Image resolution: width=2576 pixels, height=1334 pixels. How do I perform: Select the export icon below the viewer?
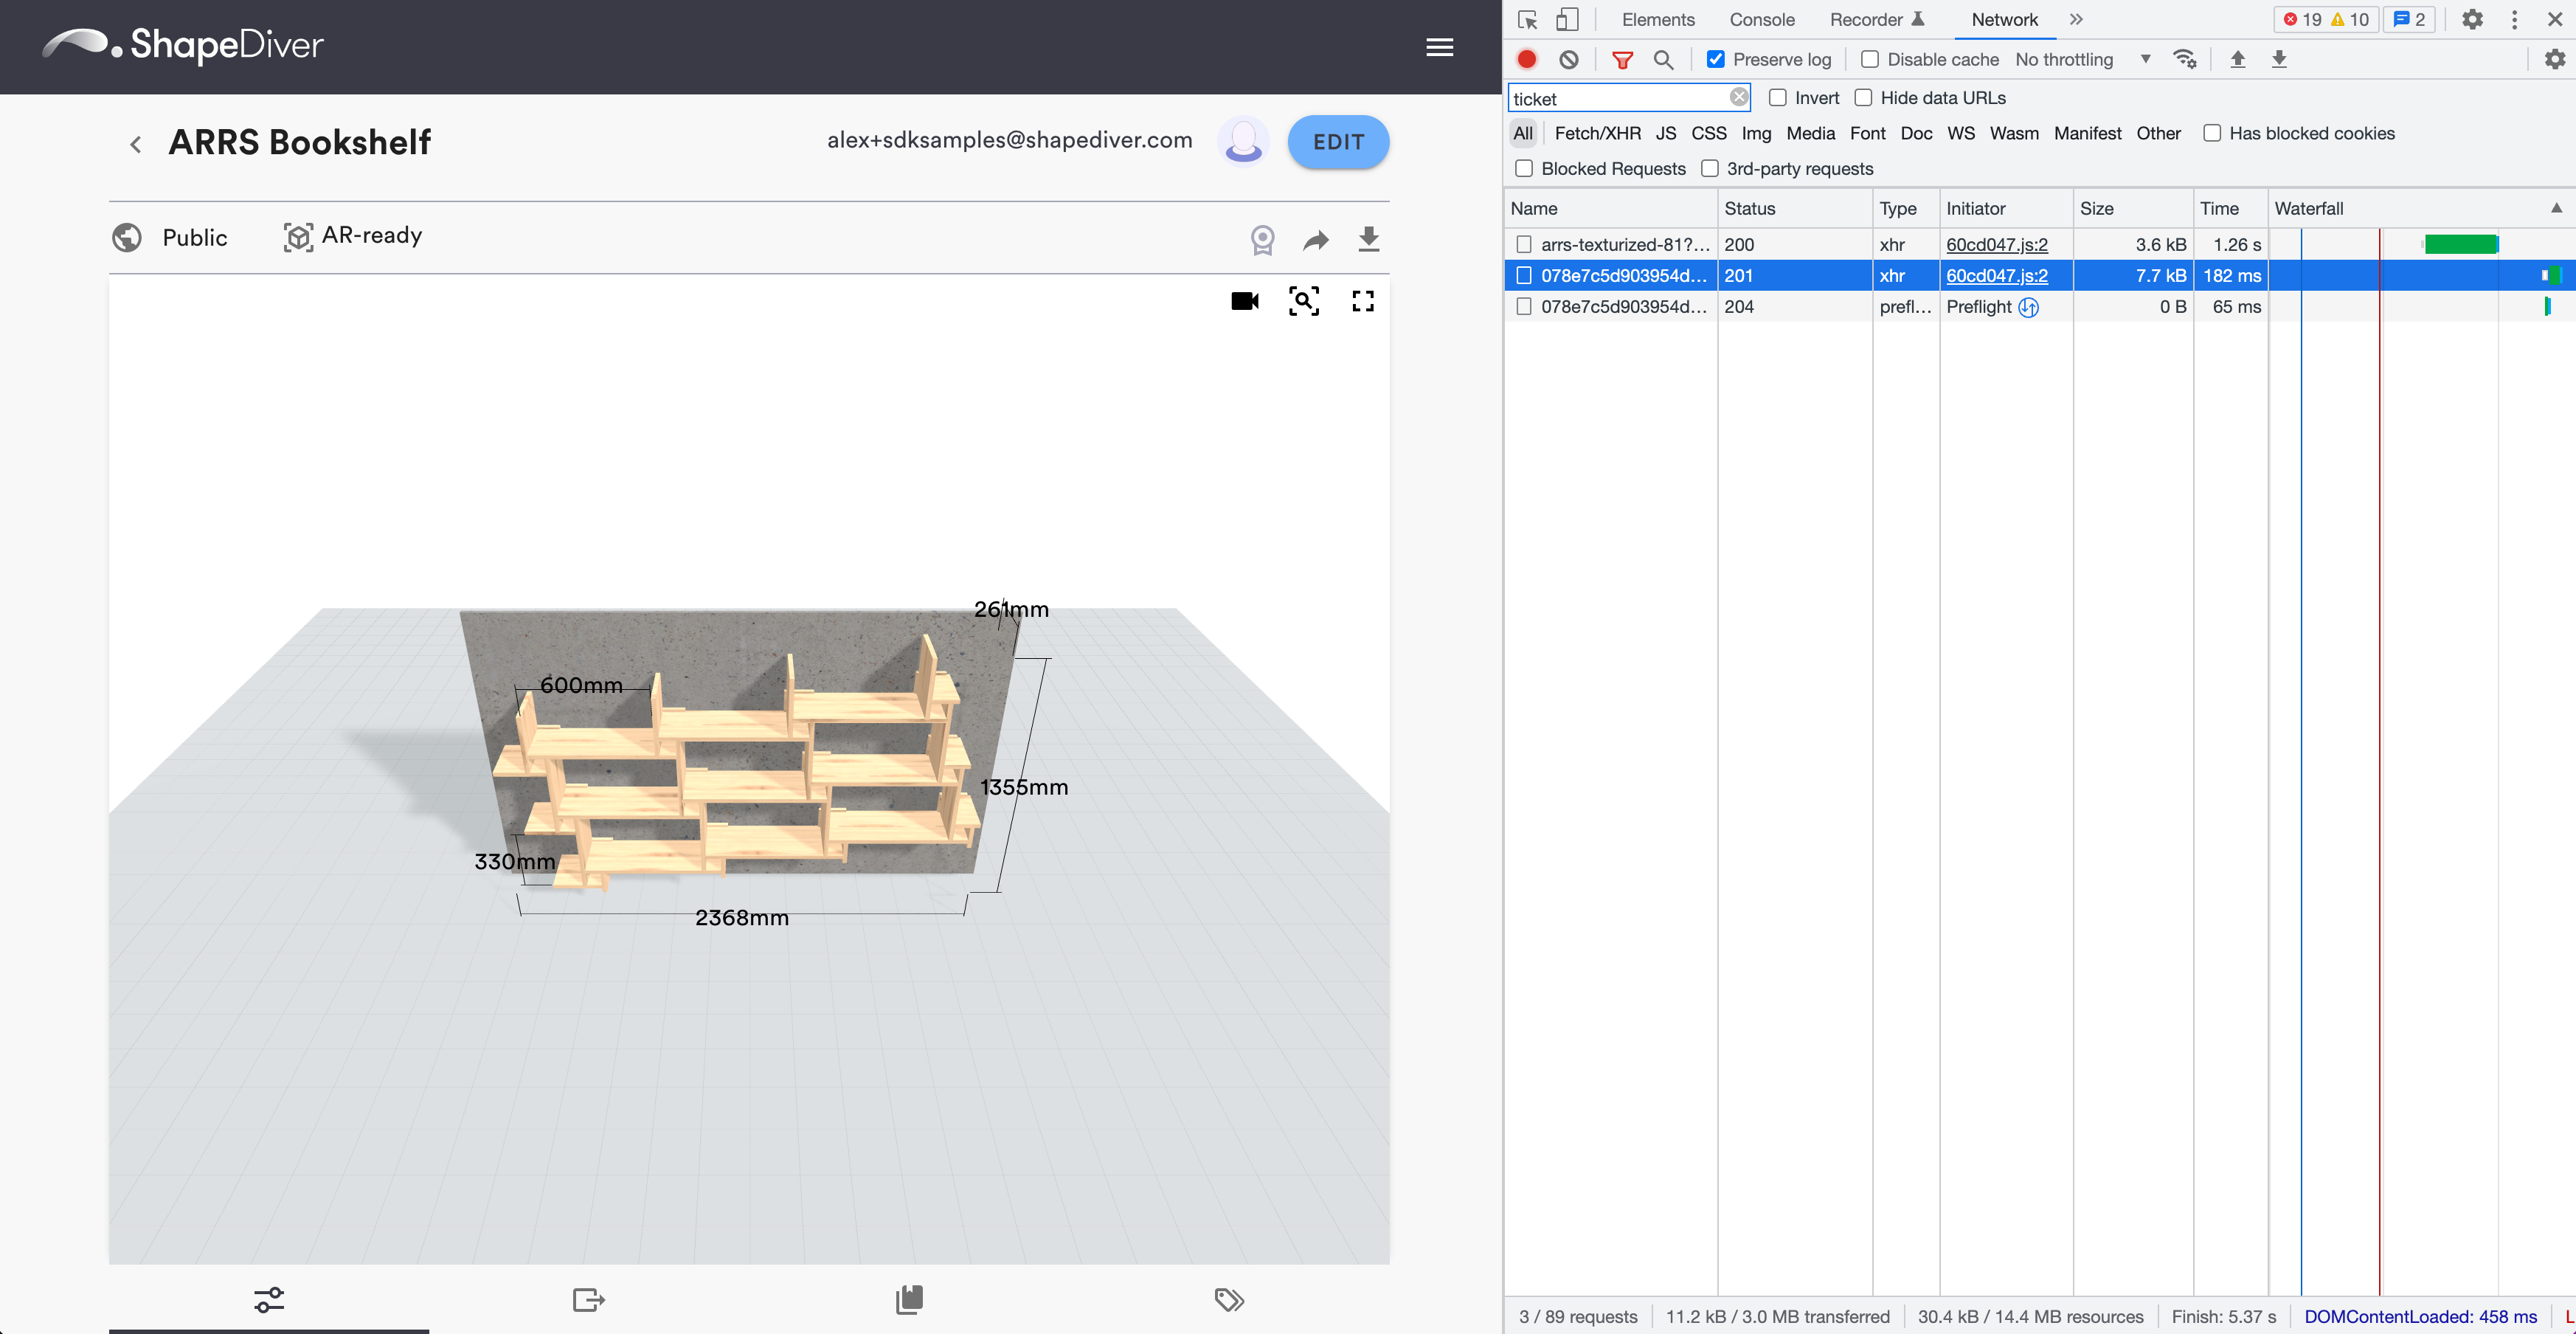click(588, 1299)
